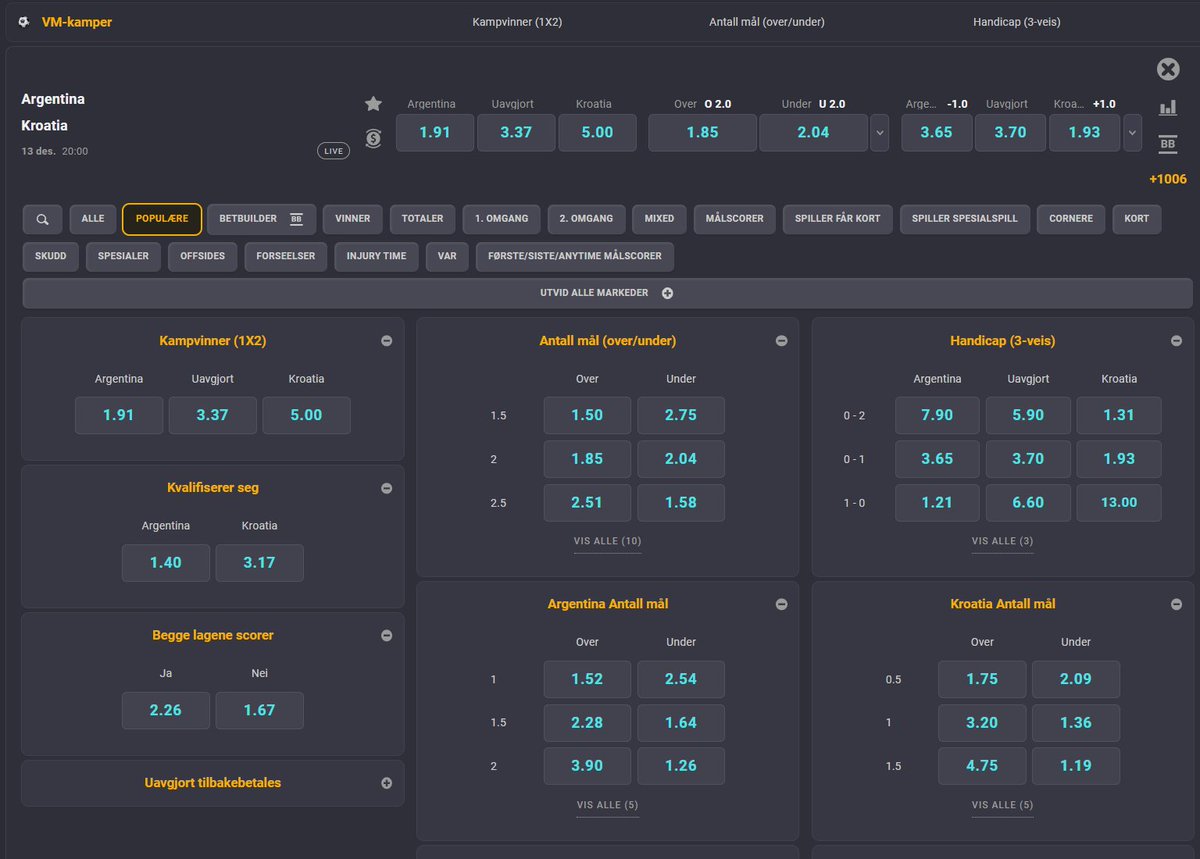The image size is (1200, 859).
Task: Collapse the Kampvinner (1X2) market panel
Action: [387, 340]
